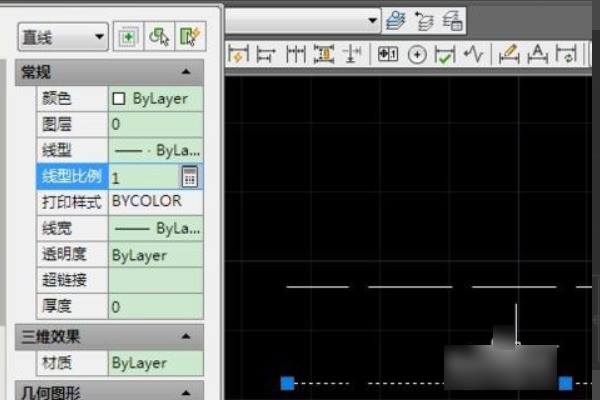
Task: Expand or collapse the 几何图形 section
Action: pyautogui.click(x=186, y=392)
